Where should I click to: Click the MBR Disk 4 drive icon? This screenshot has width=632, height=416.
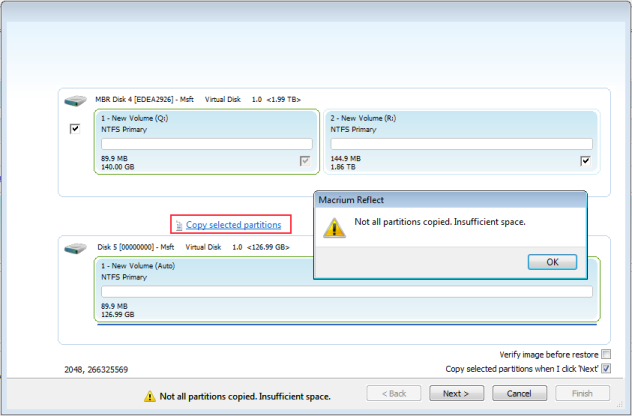[75, 100]
